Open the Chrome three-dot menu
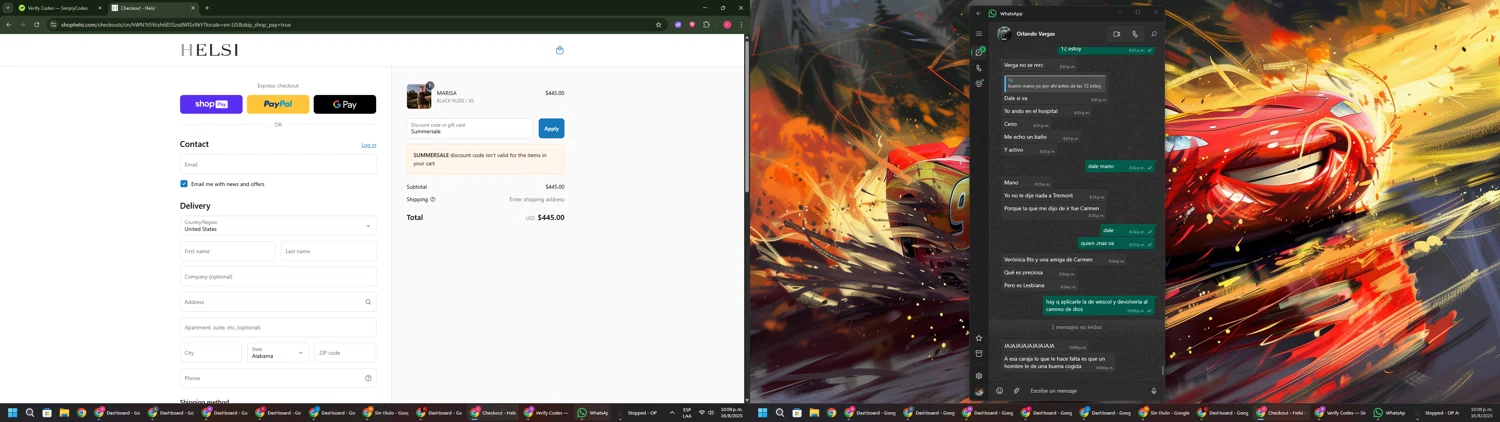The height and width of the screenshot is (422, 1500). point(741,24)
